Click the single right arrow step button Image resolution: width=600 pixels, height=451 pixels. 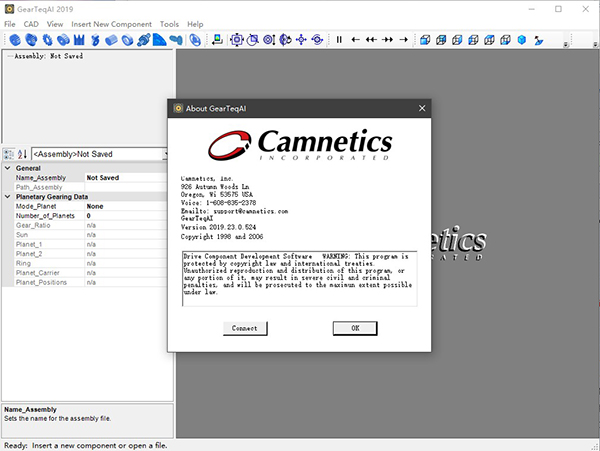point(403,40)
